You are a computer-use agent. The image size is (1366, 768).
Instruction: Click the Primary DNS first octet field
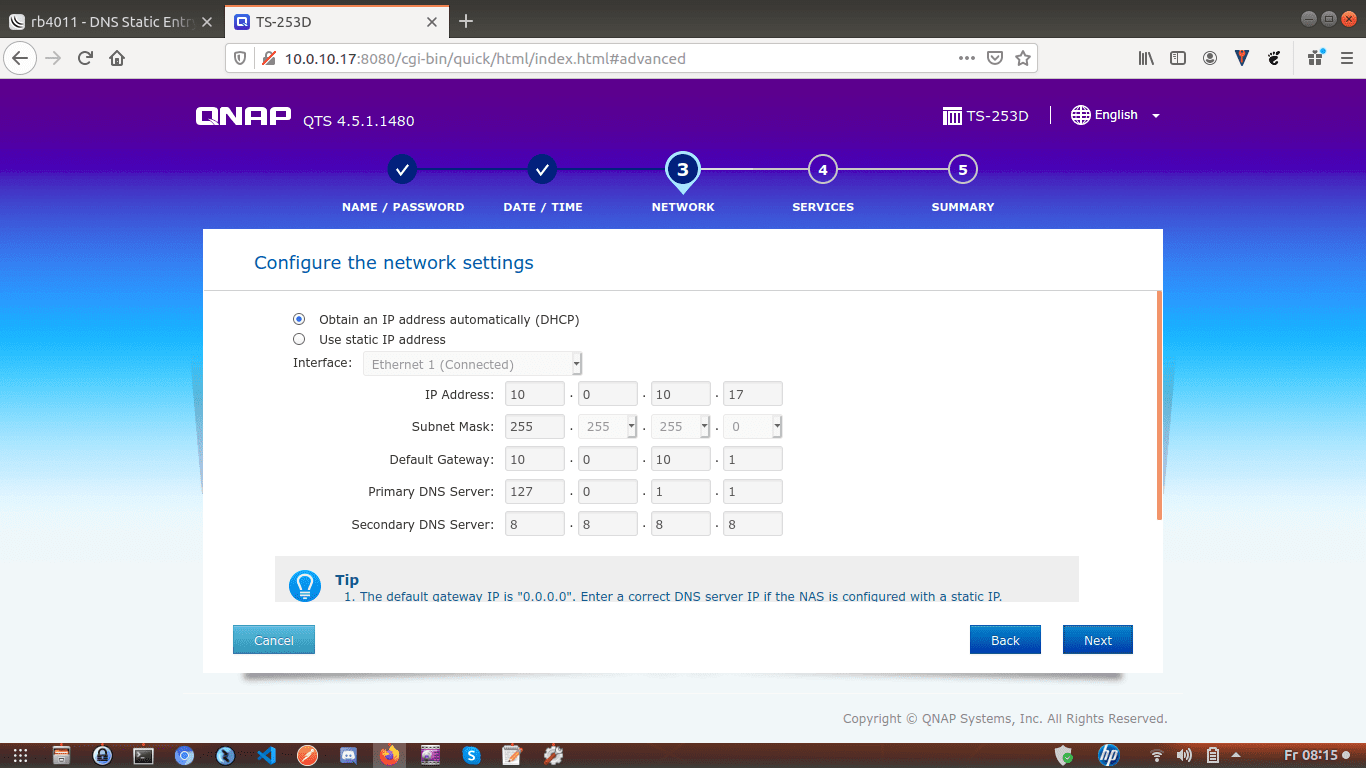tap(535, 492)
